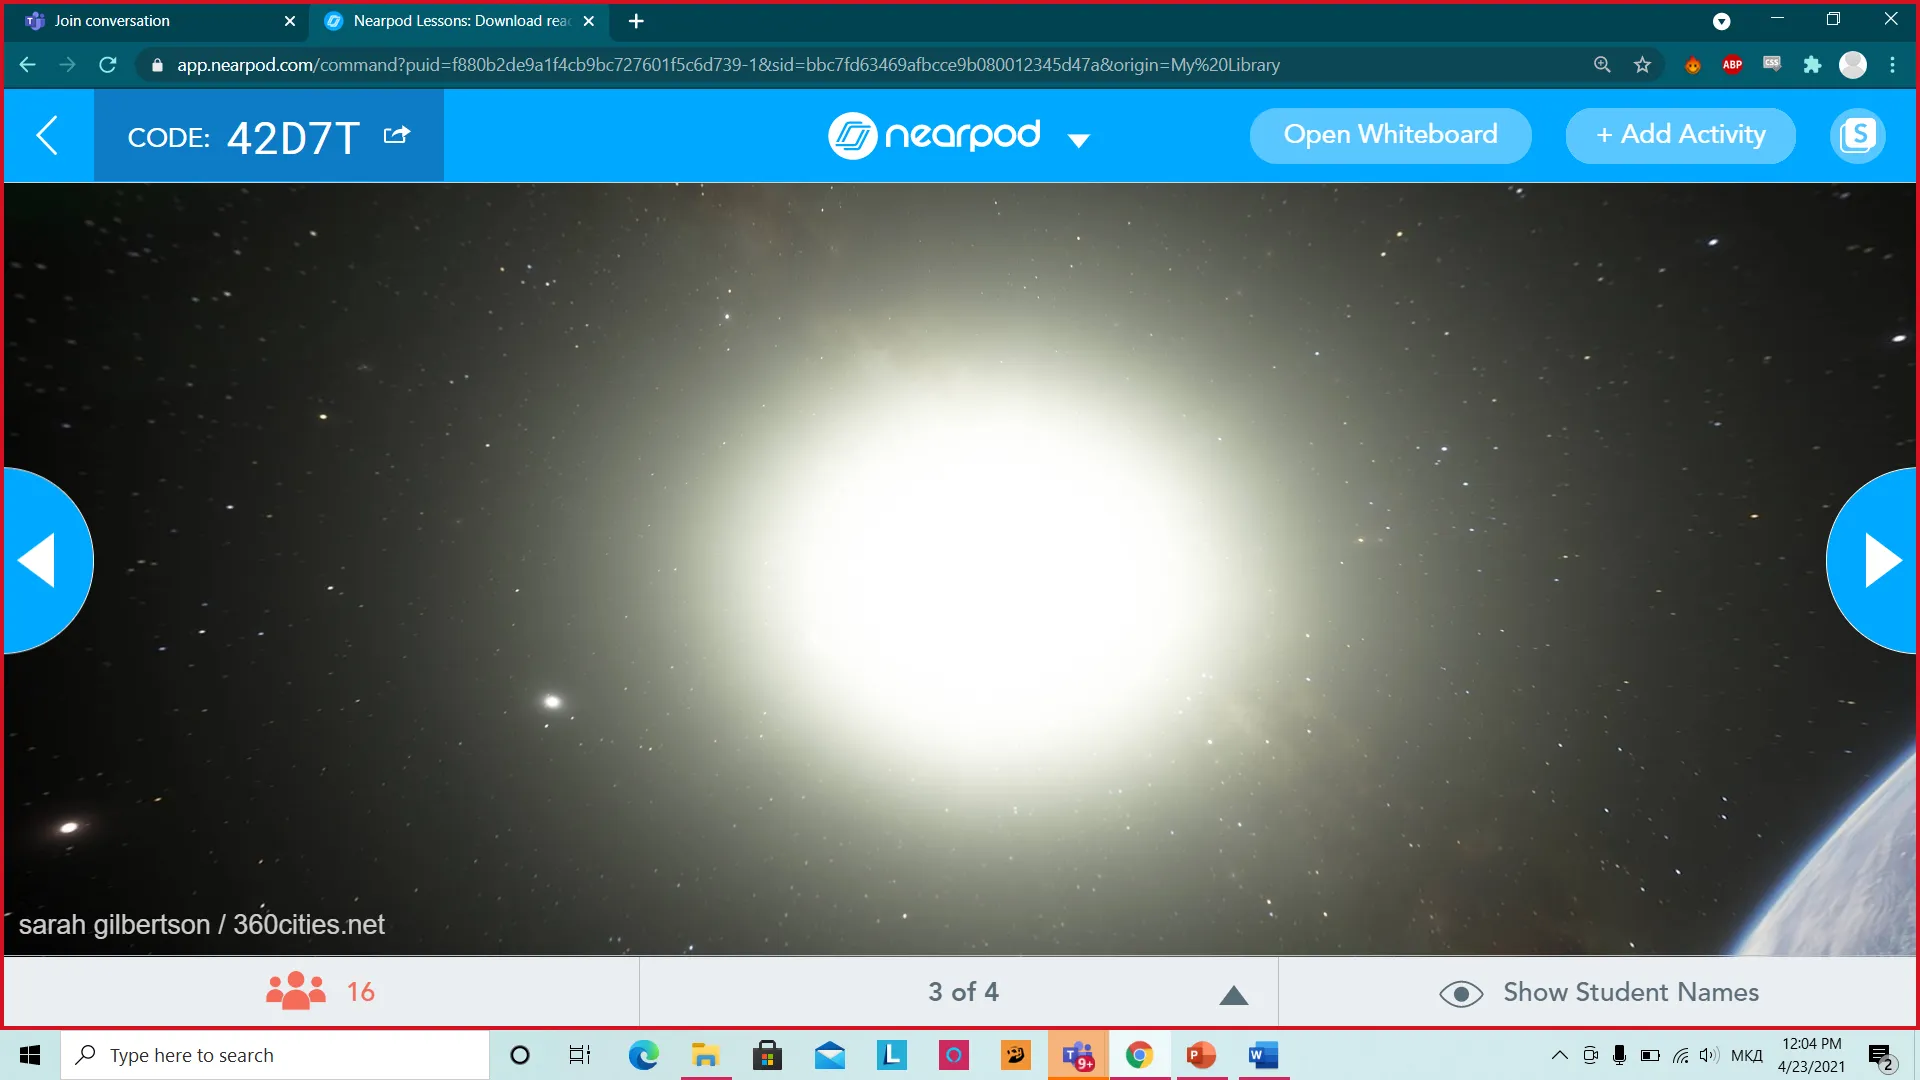The image size is (1920, 1080).
Task: Click the students group icon
Action: (295, 991)
